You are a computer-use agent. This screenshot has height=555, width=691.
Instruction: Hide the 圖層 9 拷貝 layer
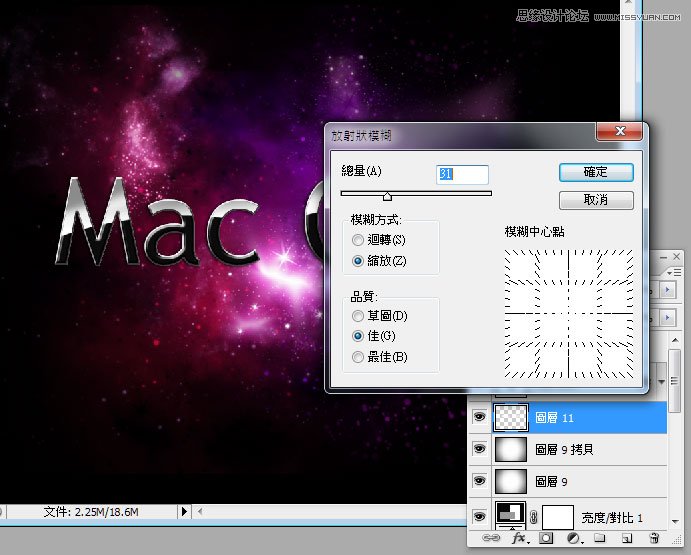(479, 449)
